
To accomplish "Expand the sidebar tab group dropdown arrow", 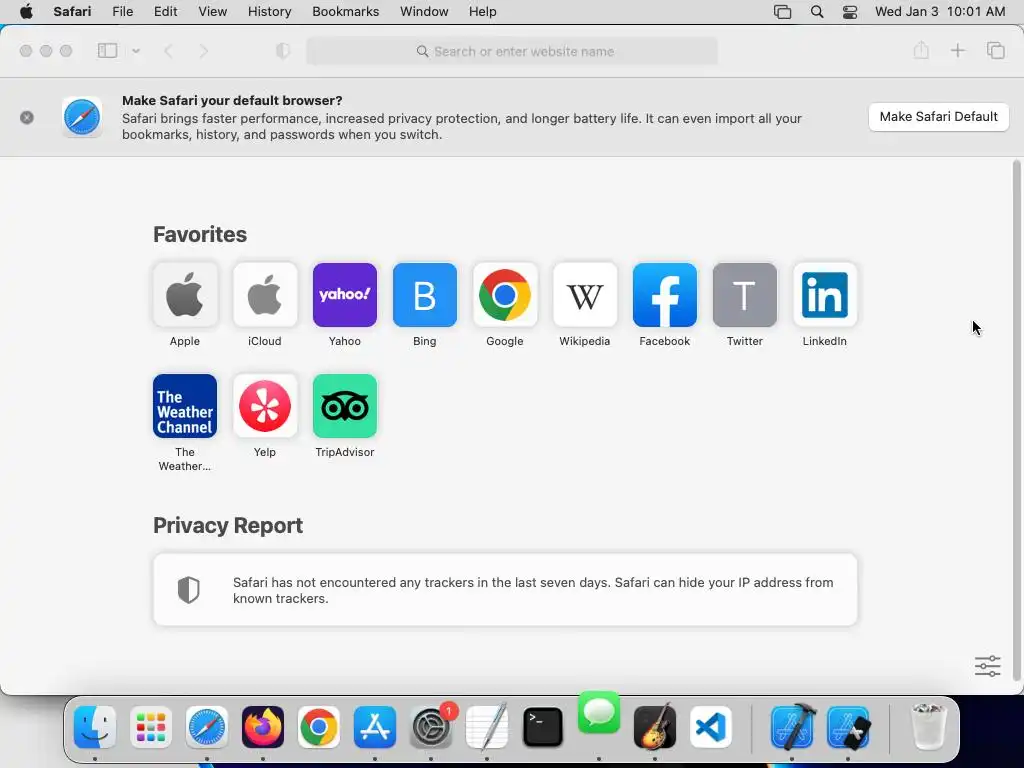I will pyautogui.click(x=136, y=51).
